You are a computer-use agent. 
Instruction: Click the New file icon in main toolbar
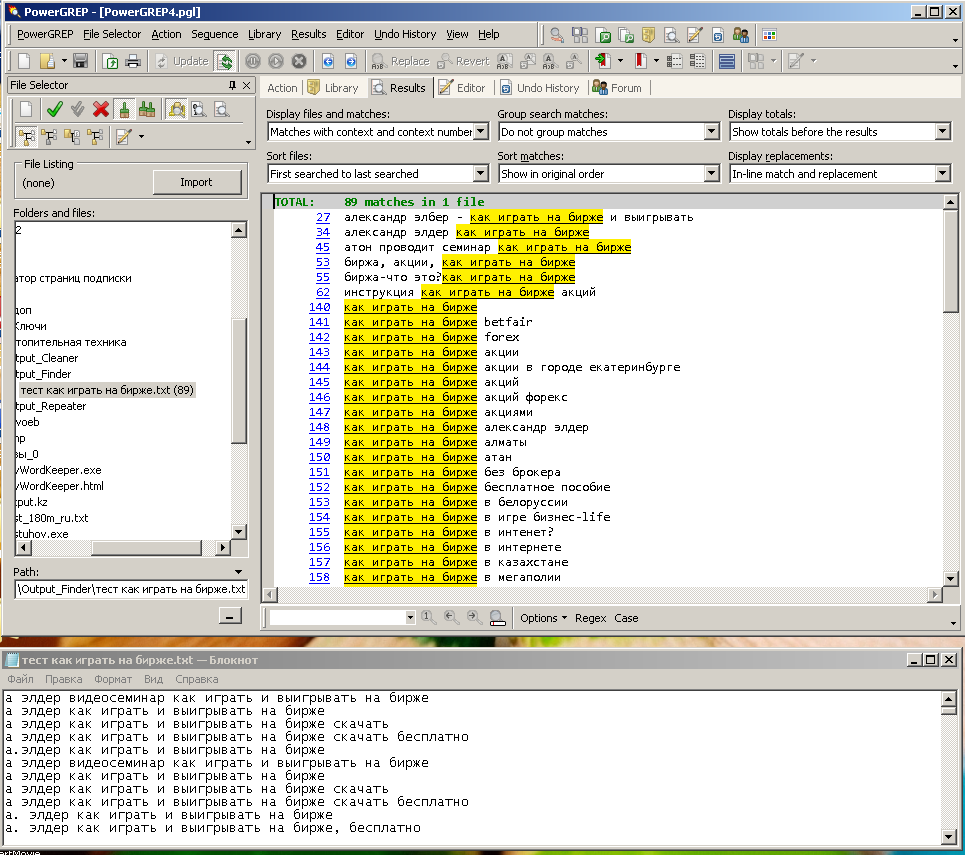click(24, 61)
